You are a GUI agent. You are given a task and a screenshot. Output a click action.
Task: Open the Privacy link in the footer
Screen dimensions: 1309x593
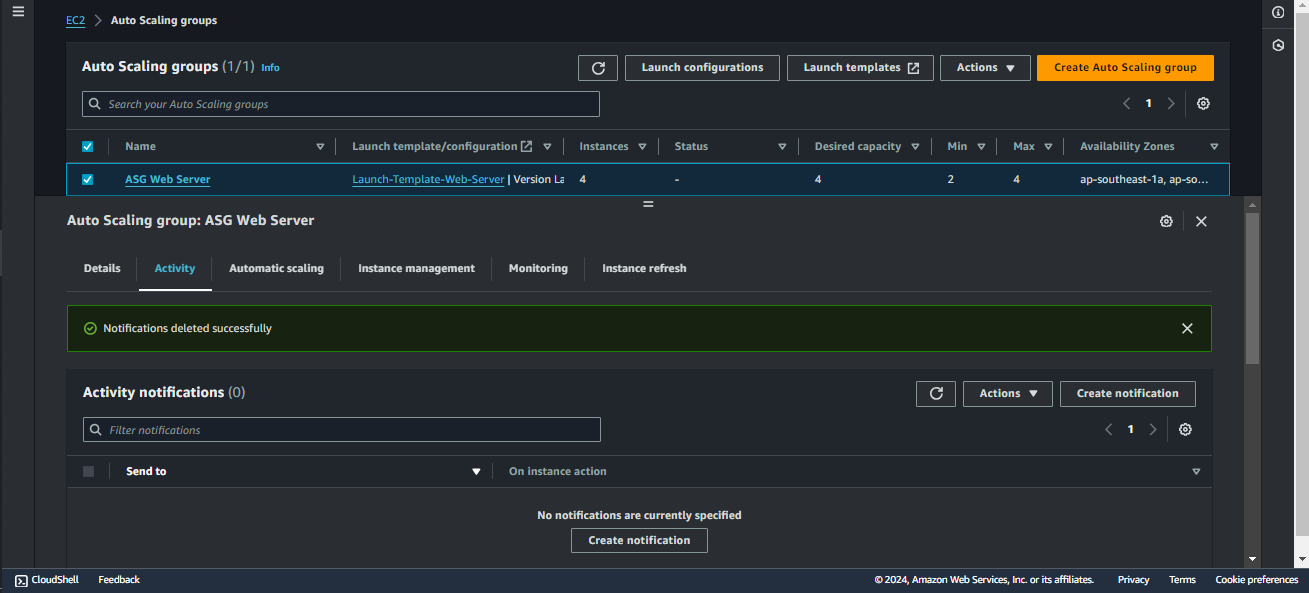tap(1133, 580)
